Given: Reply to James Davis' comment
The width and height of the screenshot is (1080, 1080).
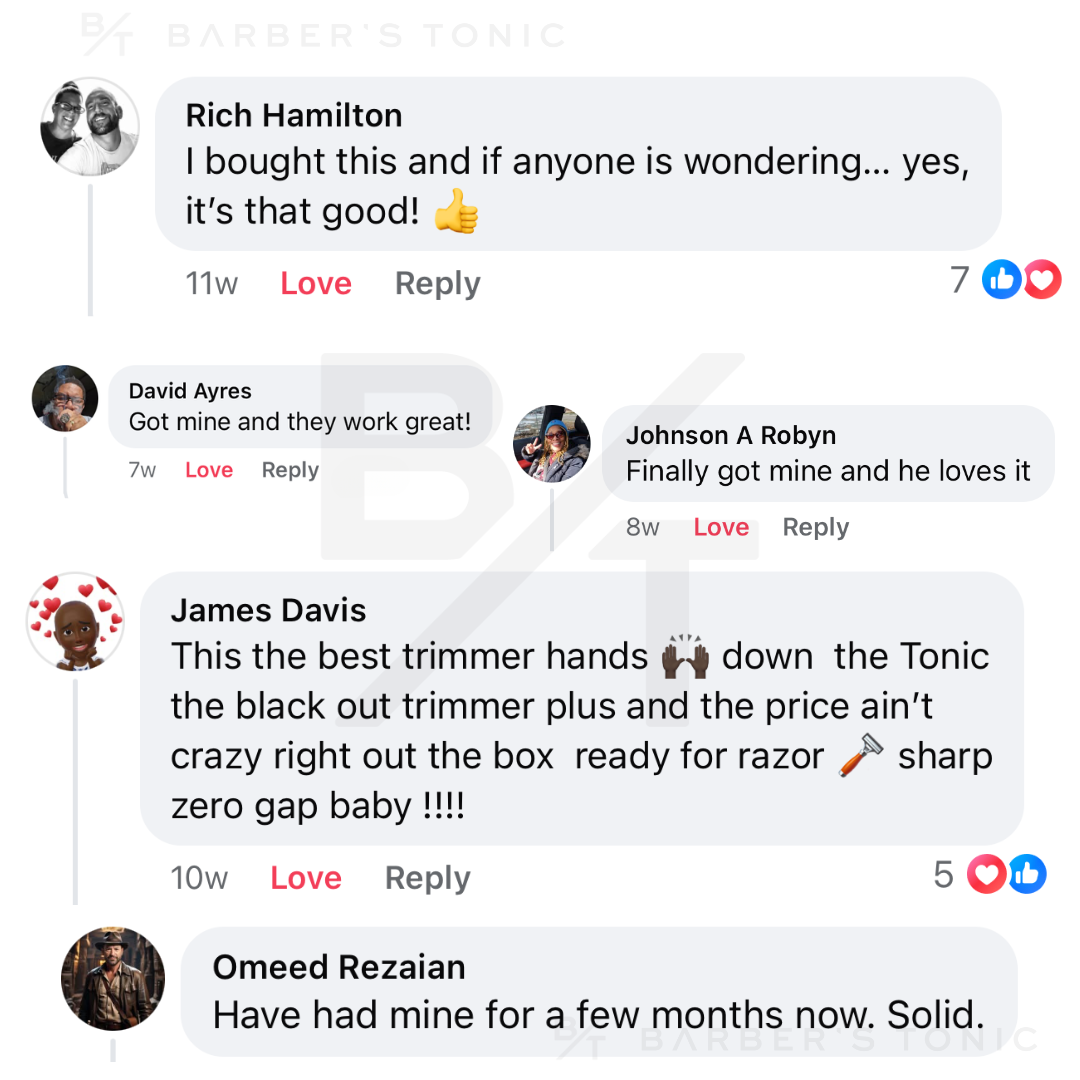Looking at the screenshot, I should tap(428, 878).
